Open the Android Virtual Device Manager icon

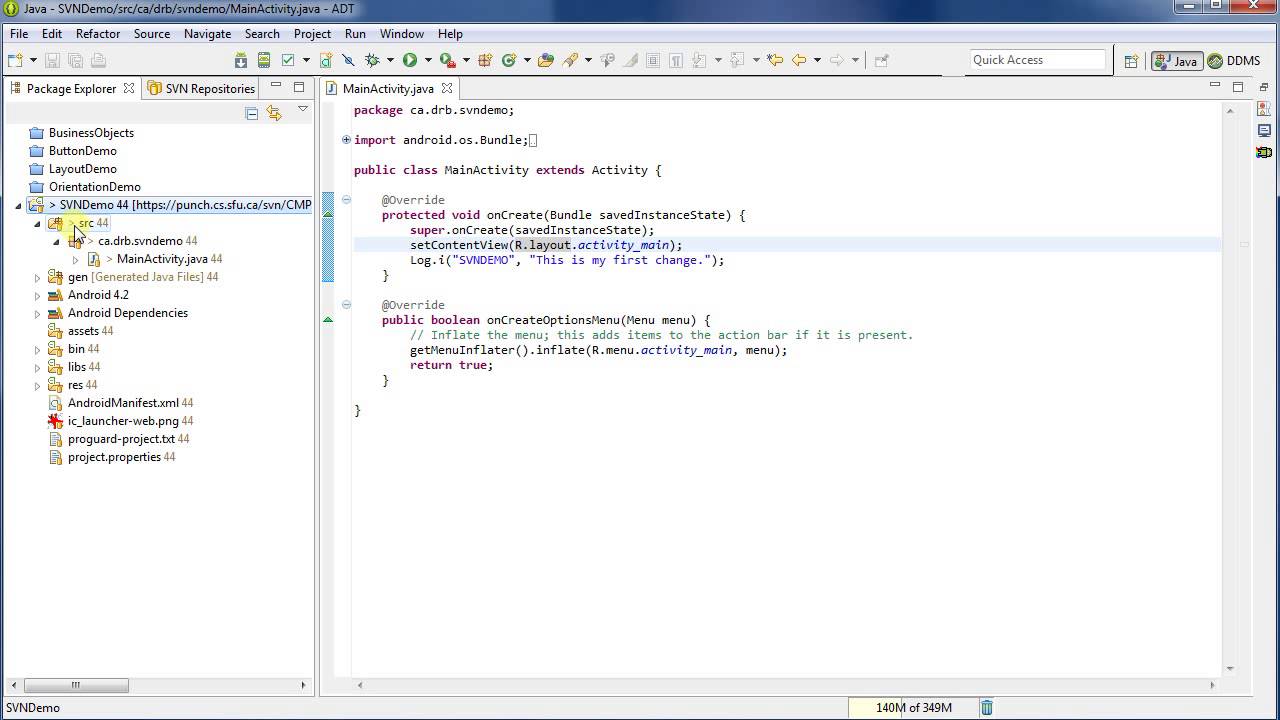(x=264, y=60)
